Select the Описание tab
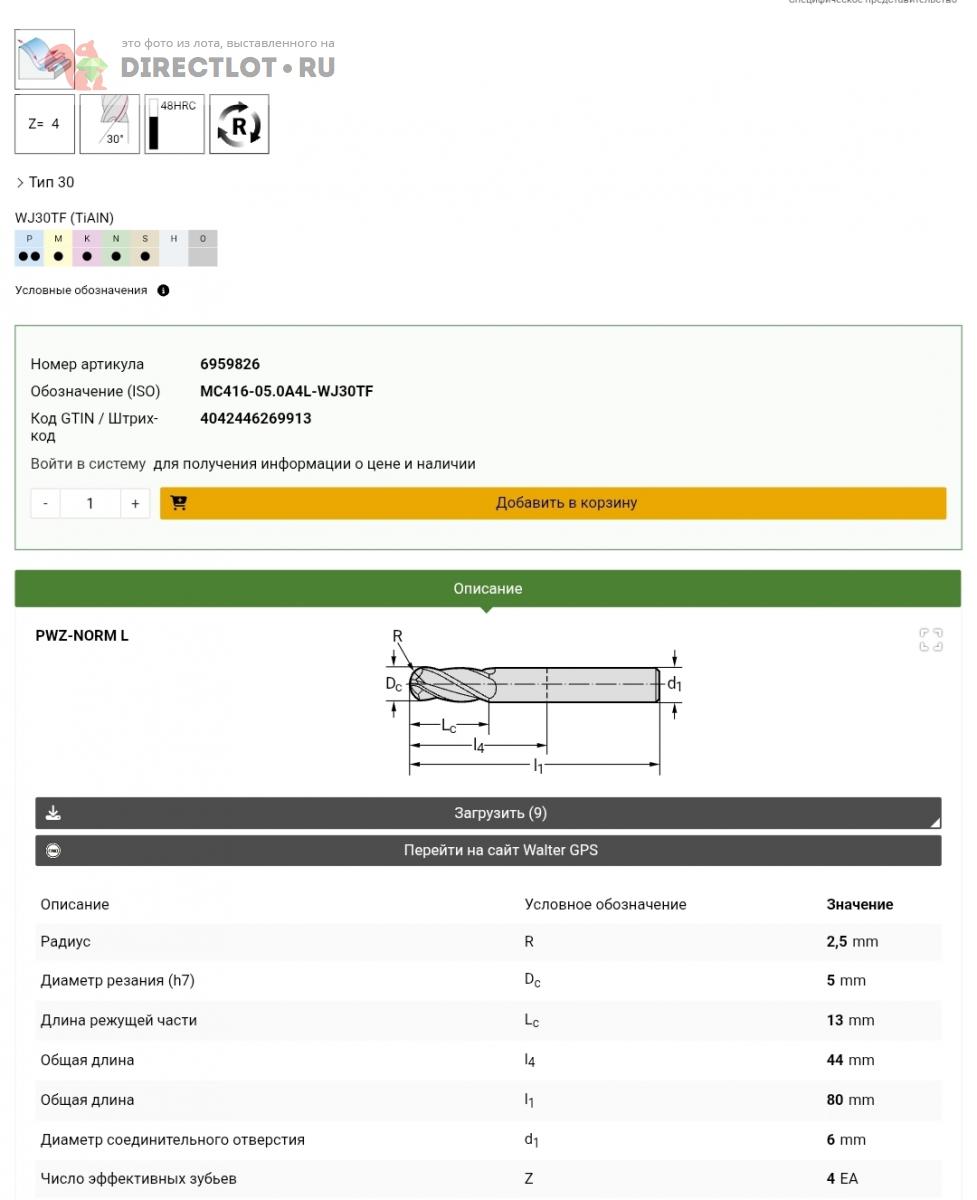The width and height of the screenshot is (977, 1200). (488, 589)
